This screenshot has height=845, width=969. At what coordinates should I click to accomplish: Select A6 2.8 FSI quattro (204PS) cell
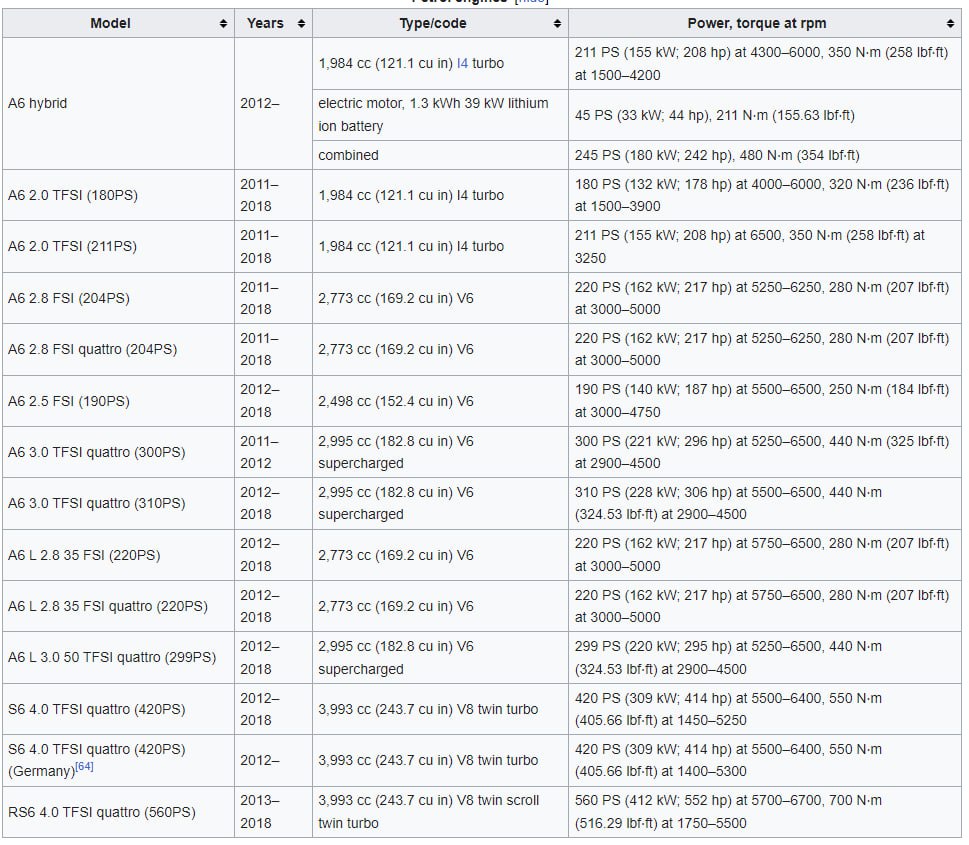tap(118, 349)
